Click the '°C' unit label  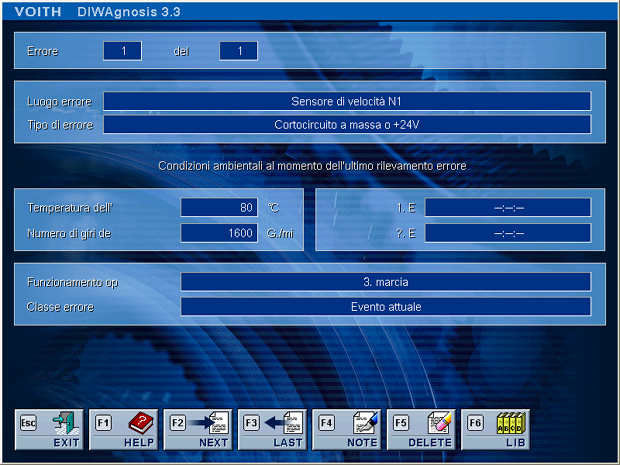click(x=273, y=208)
